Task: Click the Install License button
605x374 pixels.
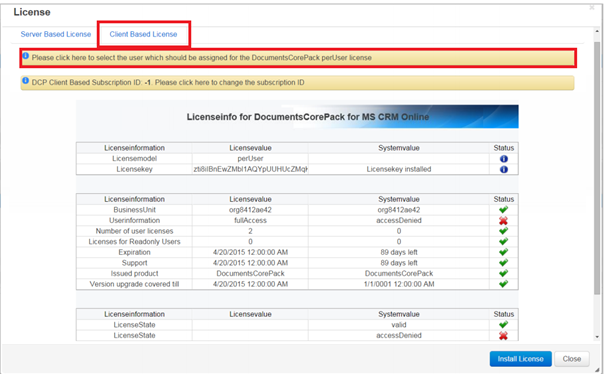Action: [521, 359]
